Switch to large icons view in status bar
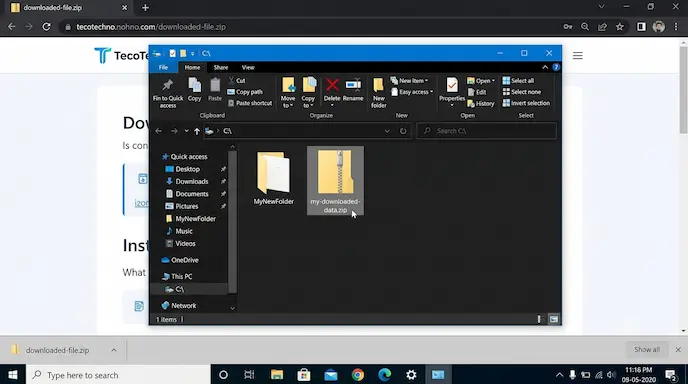The image size is (688, 384). point(554,319)
